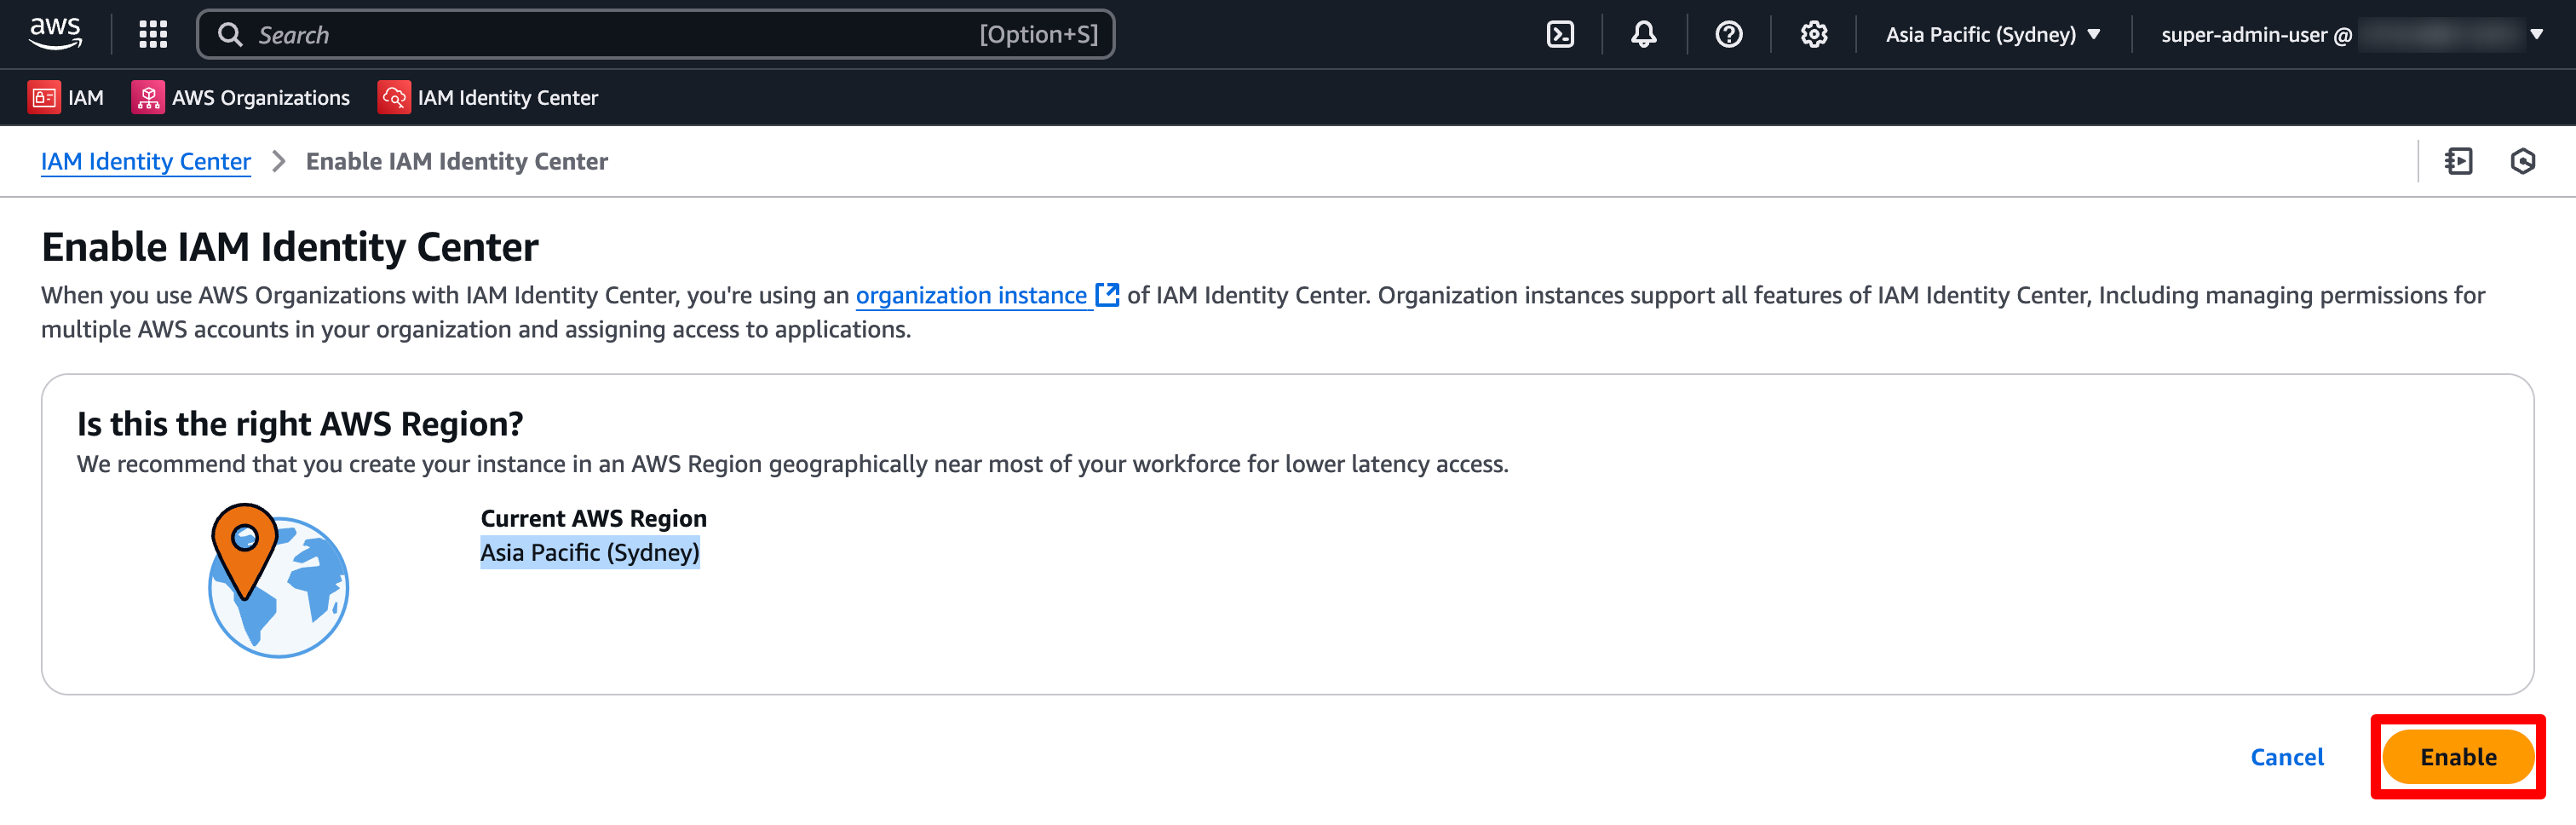Open the tutorials notebook icon near breadcrumb

(x=2460, y=161)
